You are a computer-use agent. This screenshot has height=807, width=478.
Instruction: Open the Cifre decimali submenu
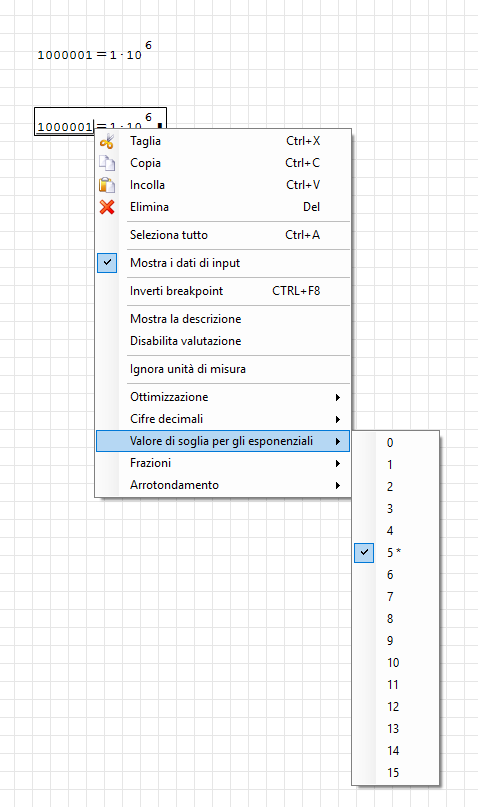(x=223, y=419)
